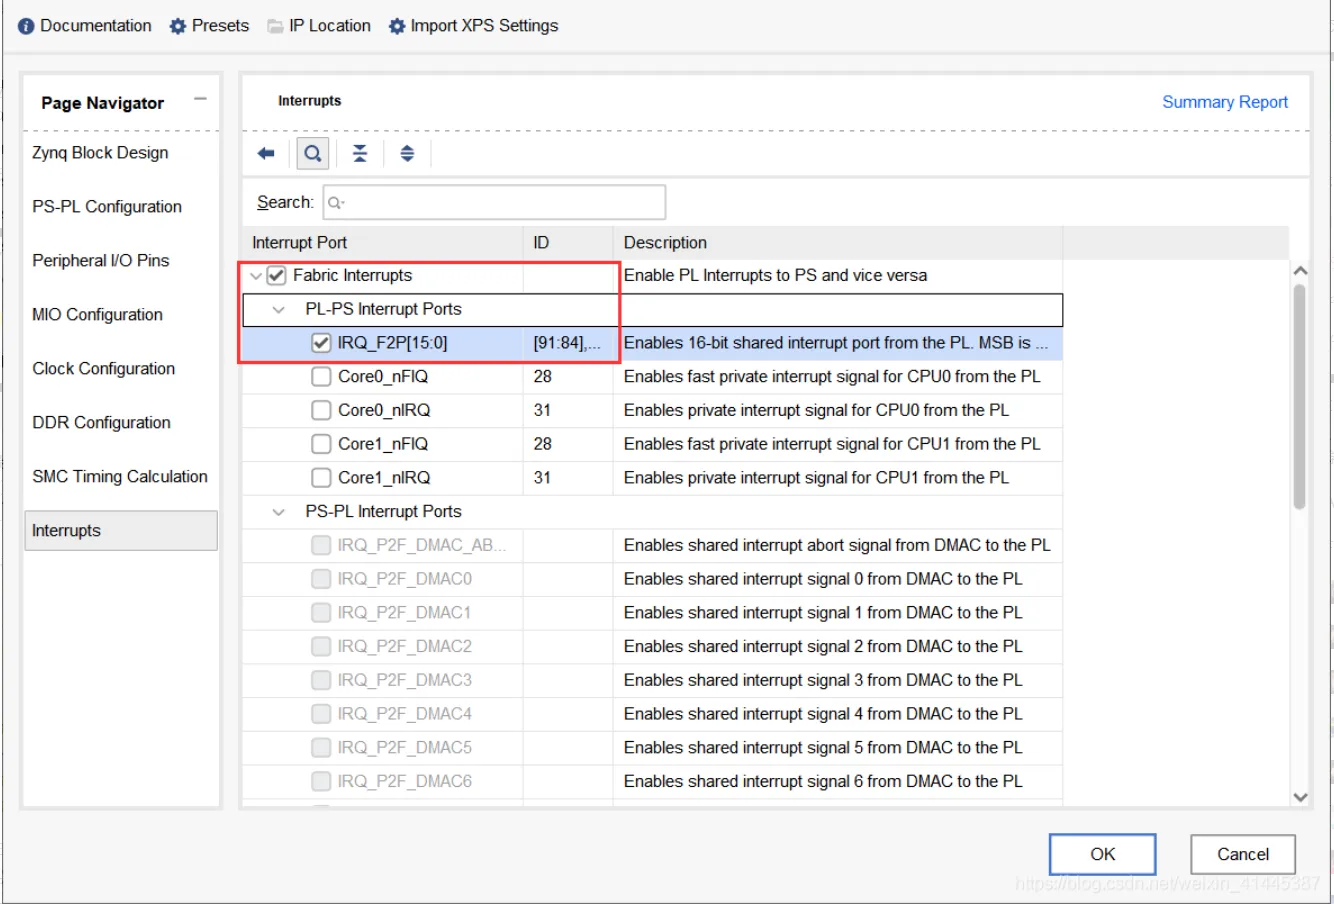This screenshot has width=1334, height=904.
Task: Click the back arrow toolbar icon
Action: 266,153
